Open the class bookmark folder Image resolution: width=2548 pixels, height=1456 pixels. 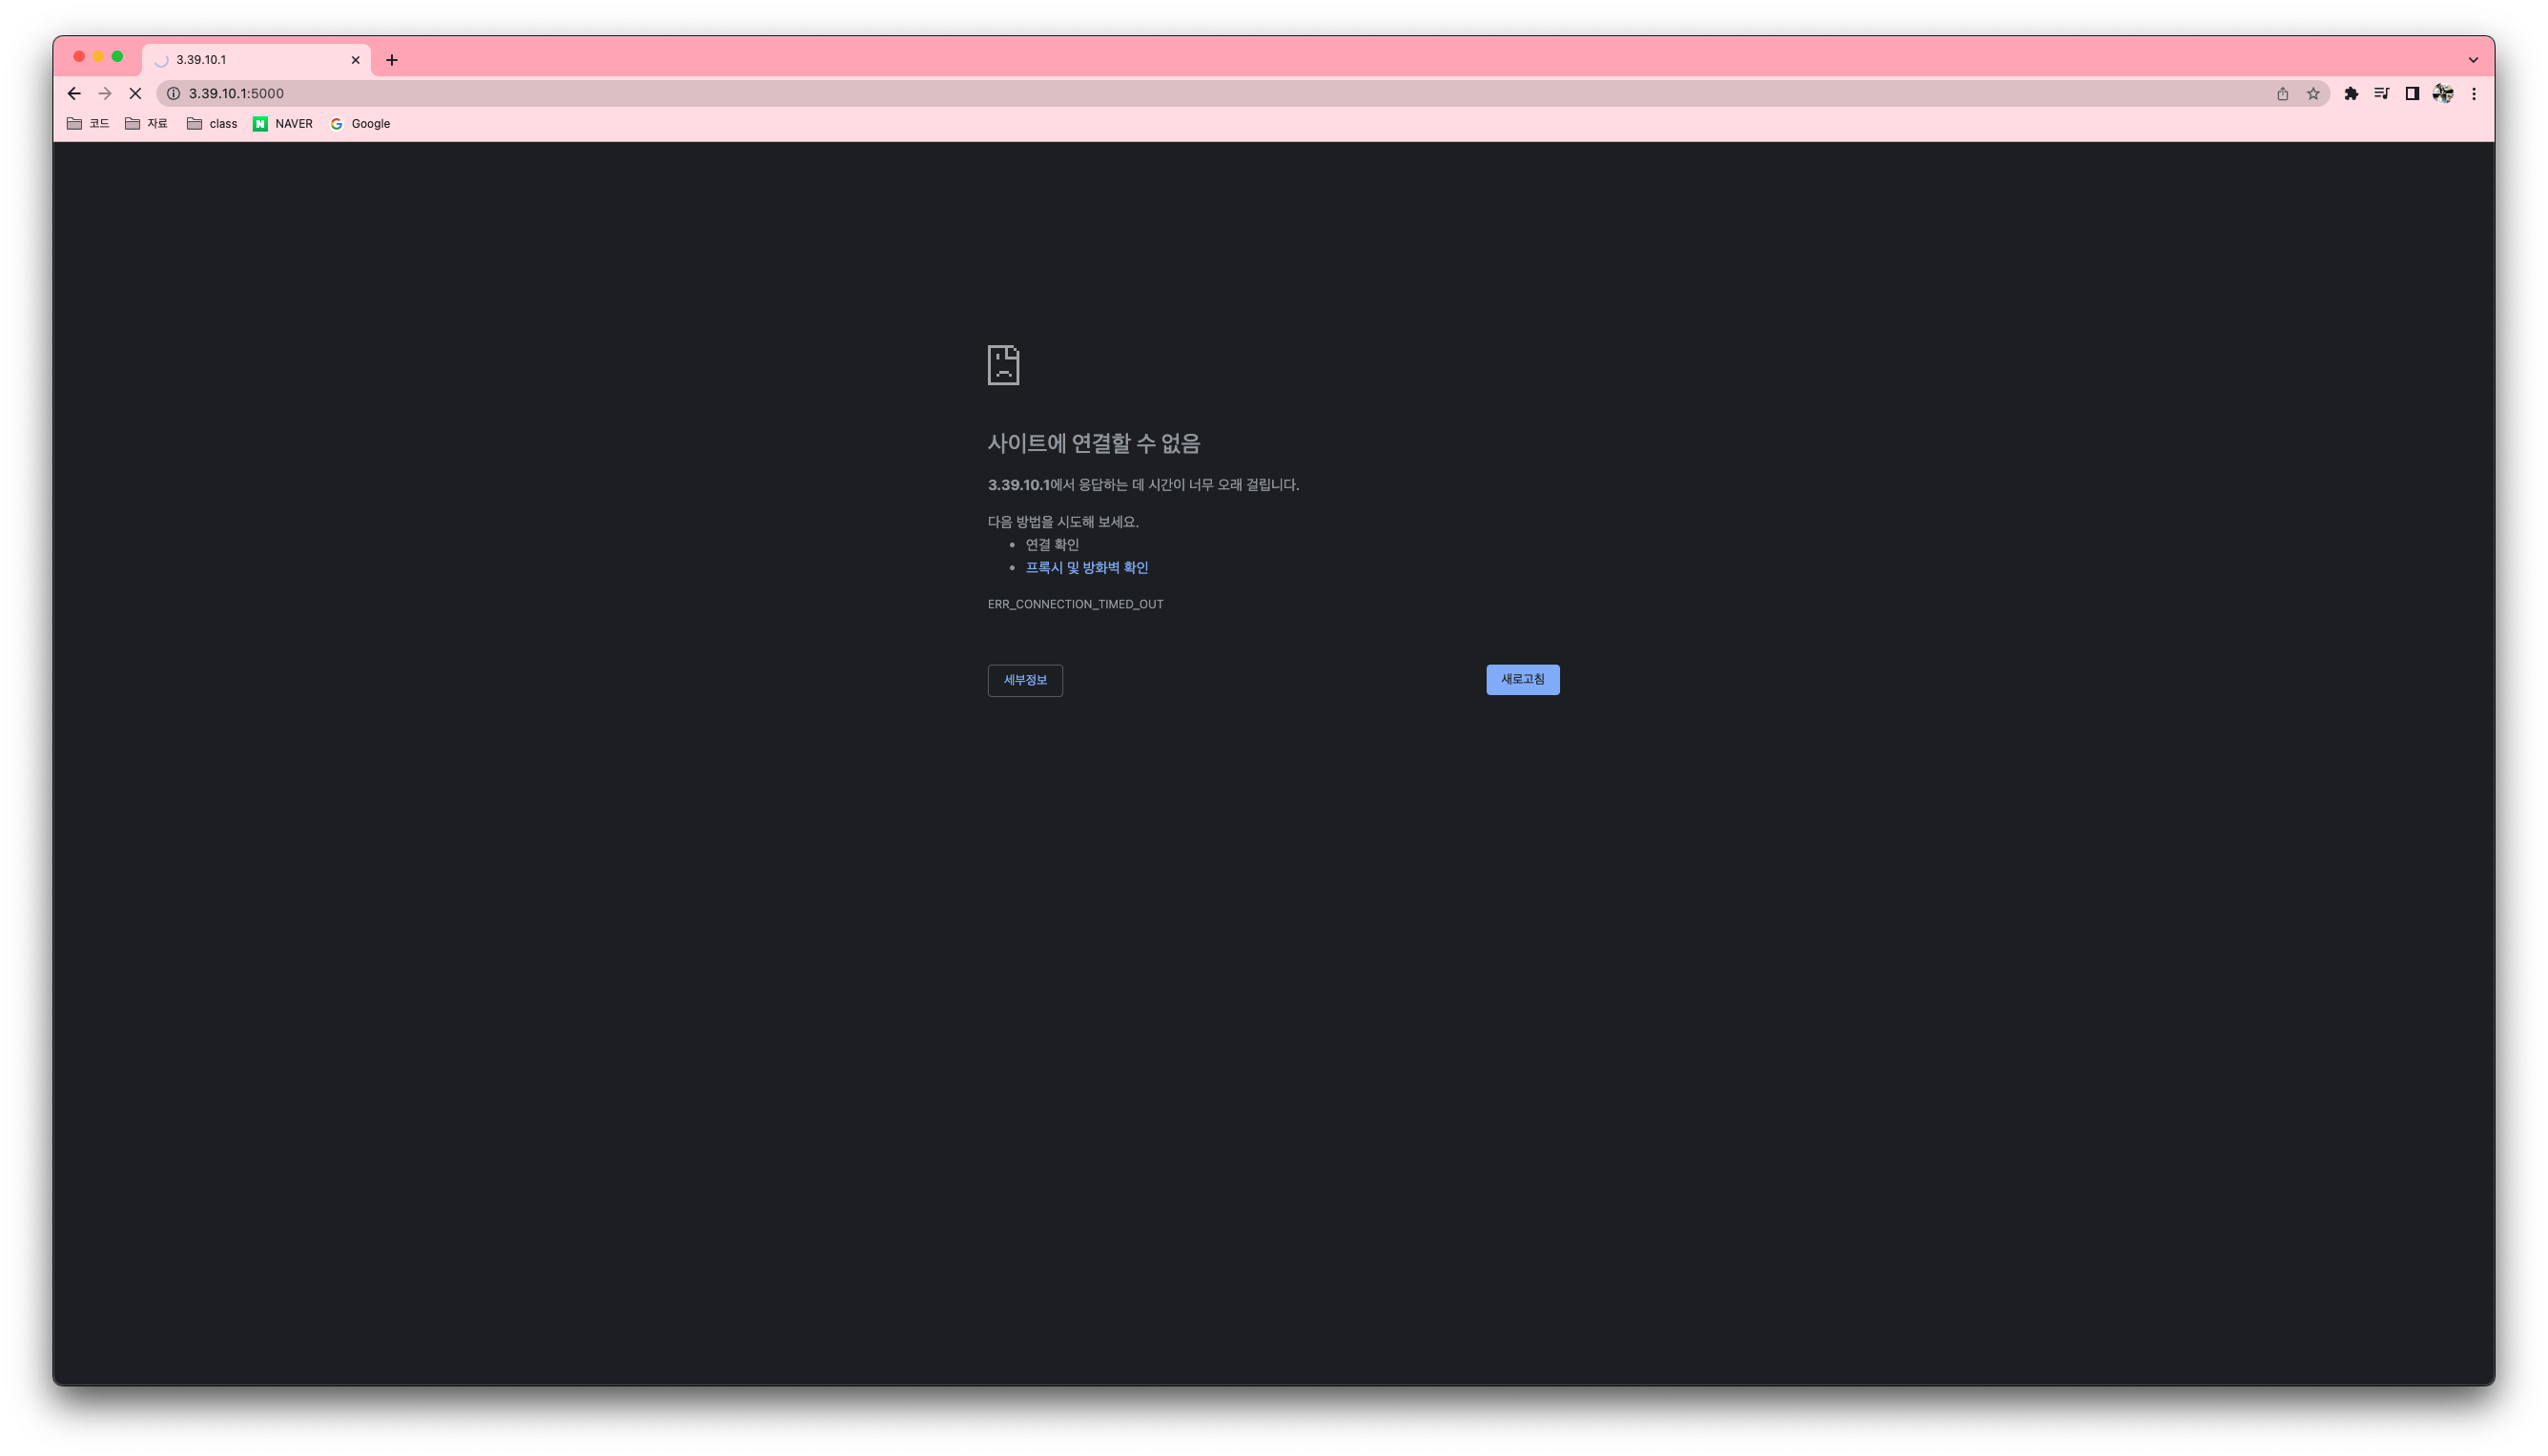(x=212, y=124)
